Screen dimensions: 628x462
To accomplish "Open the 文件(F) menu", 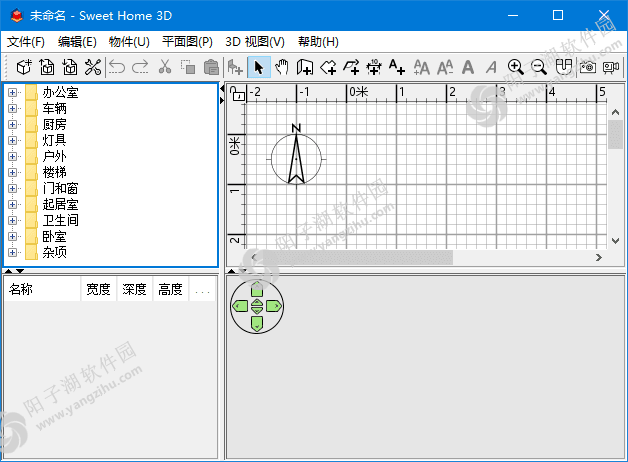I will 26,42.
